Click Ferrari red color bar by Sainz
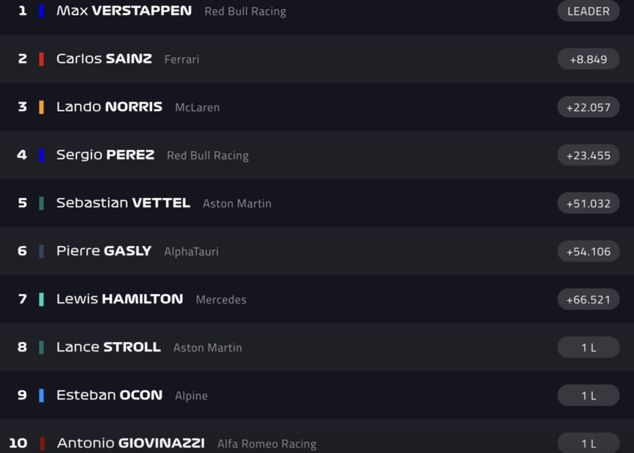Screen dimensions: 634x453 [x=41, y=59]
